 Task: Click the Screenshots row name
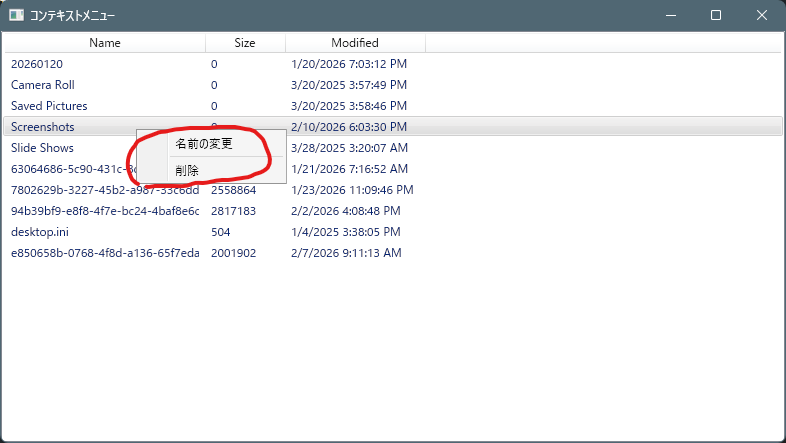pos(43,127)
